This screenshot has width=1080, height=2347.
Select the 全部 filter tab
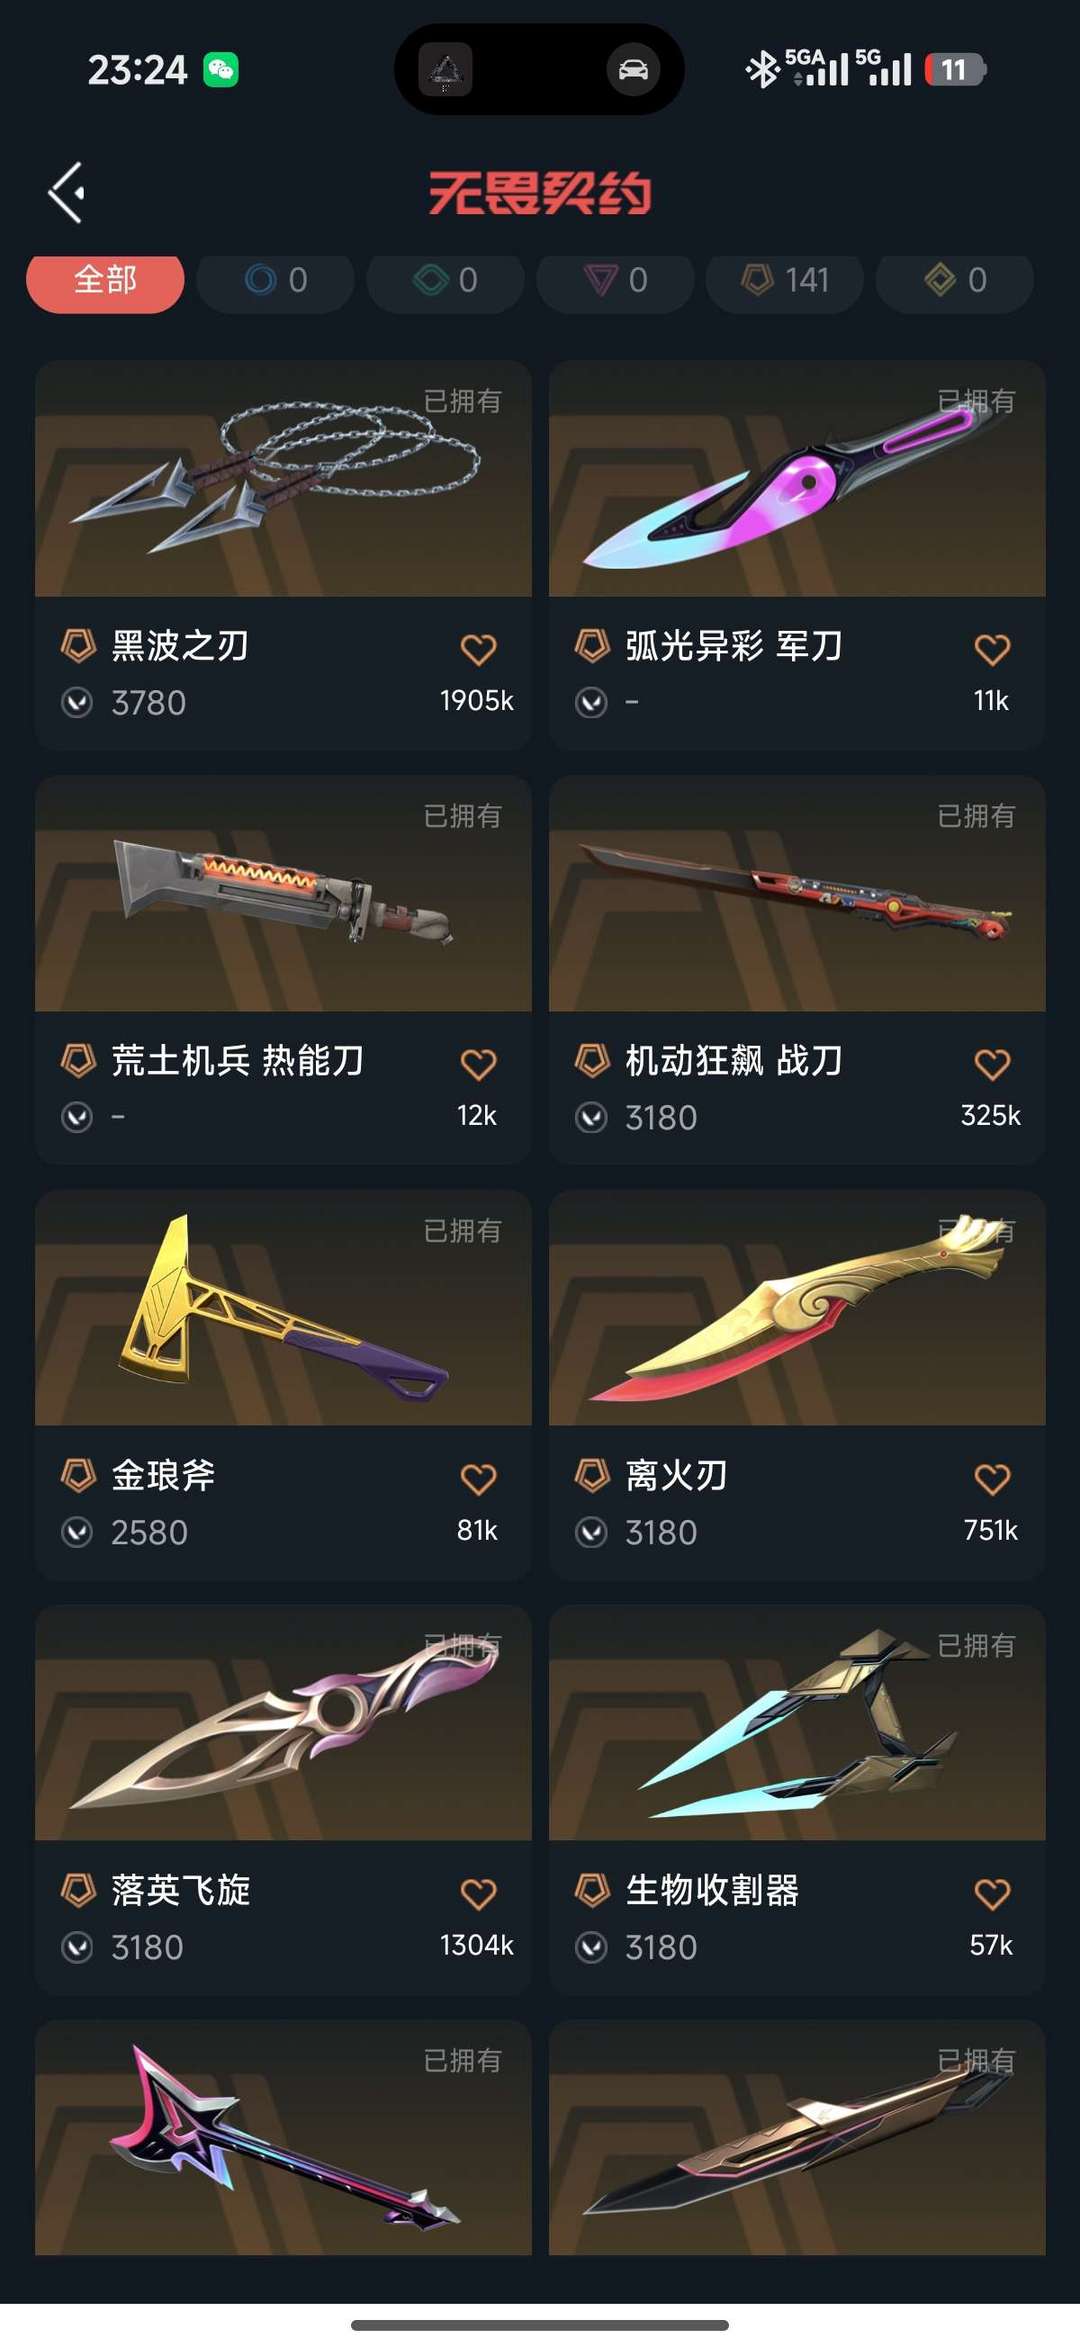pos(105,281)
